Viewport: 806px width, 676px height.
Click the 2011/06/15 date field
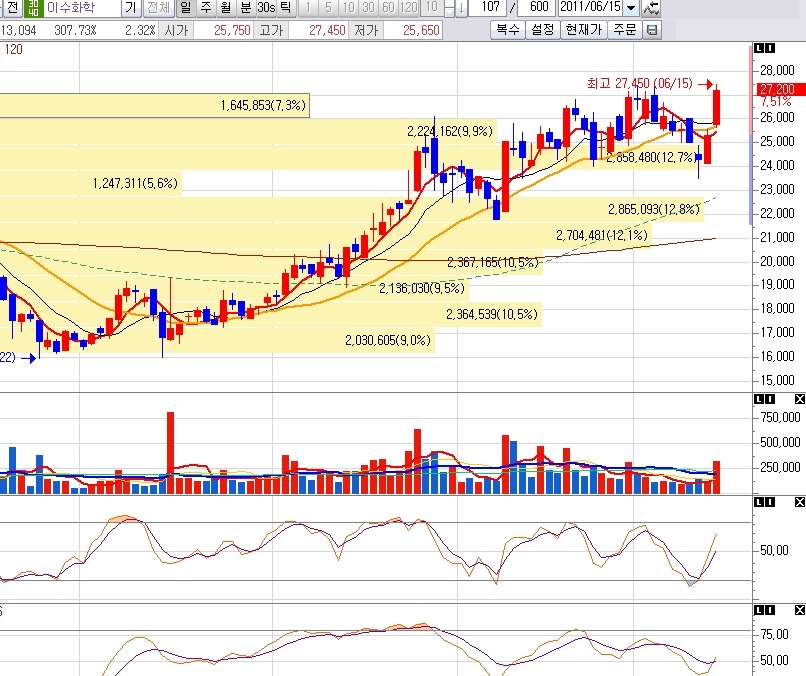coord(591,8)
